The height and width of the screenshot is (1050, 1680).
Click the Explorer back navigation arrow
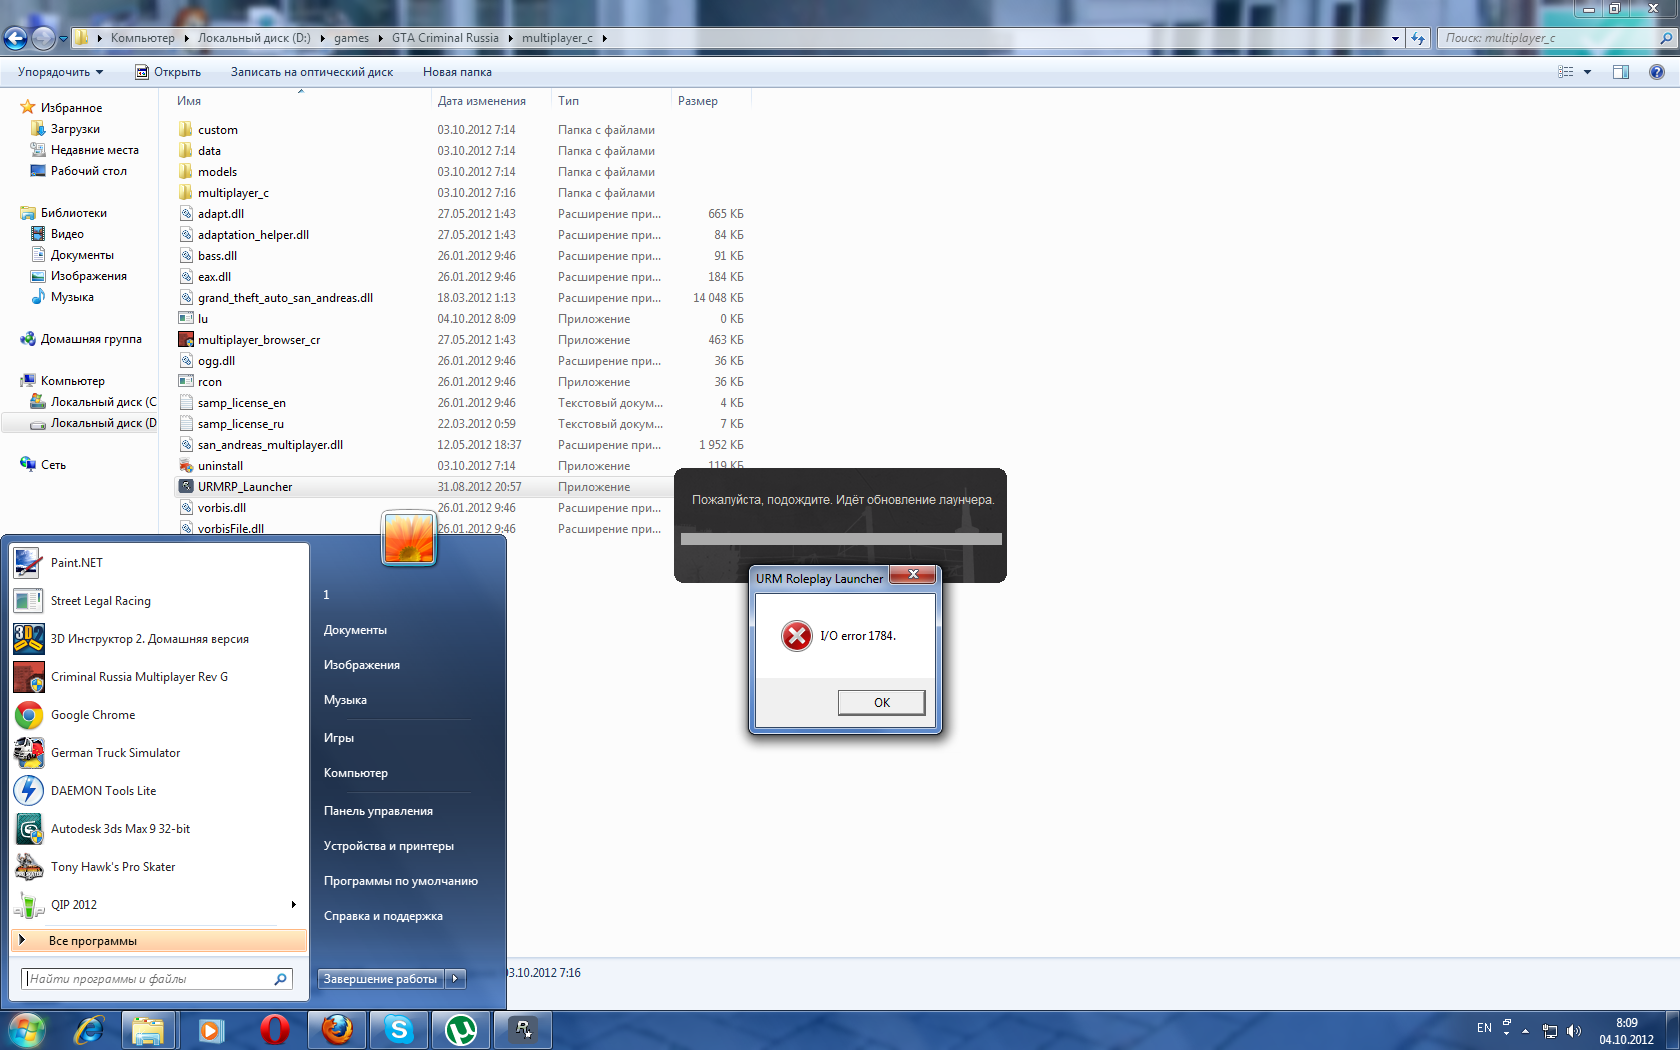(x=15, y=38)
